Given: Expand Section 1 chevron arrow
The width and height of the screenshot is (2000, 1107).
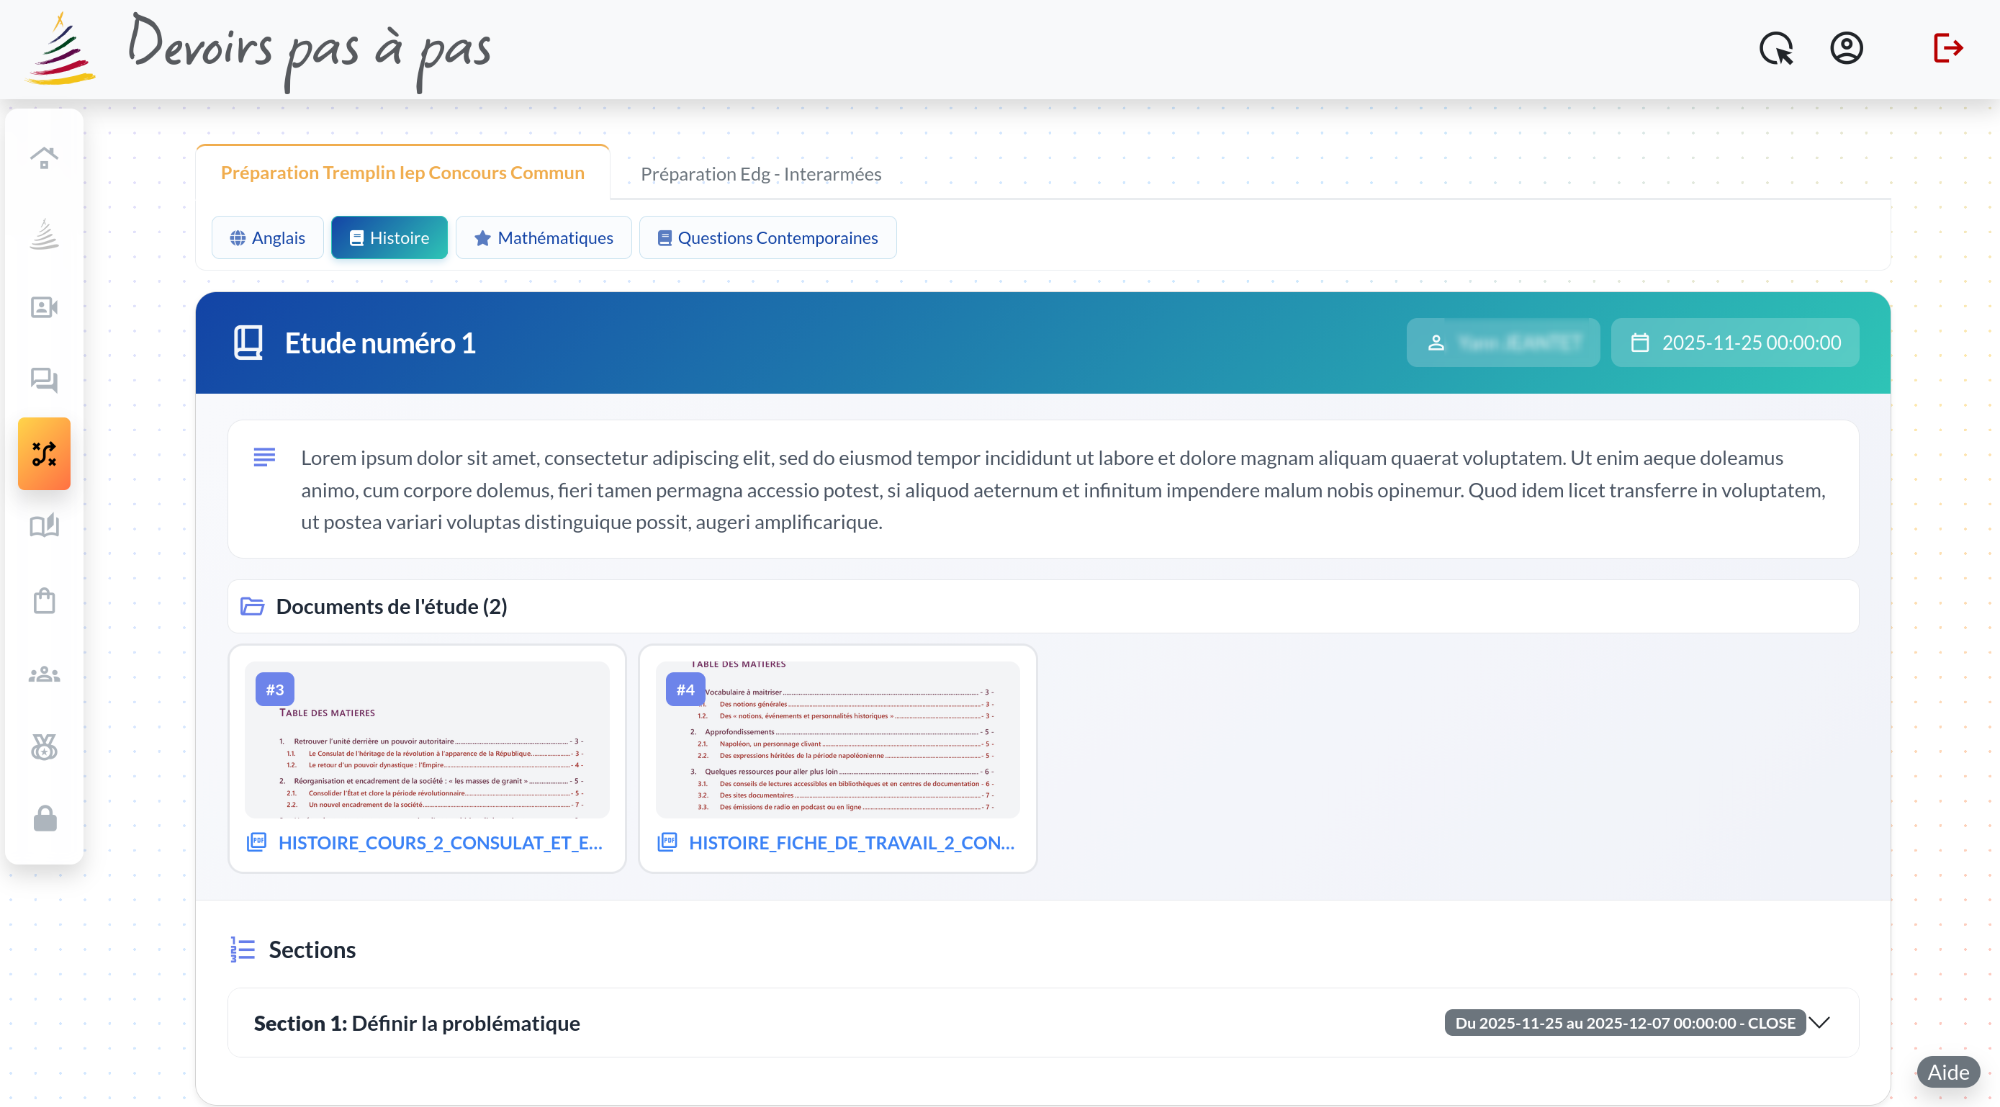Looking at the screenshot, I should click(1820, 1022).
